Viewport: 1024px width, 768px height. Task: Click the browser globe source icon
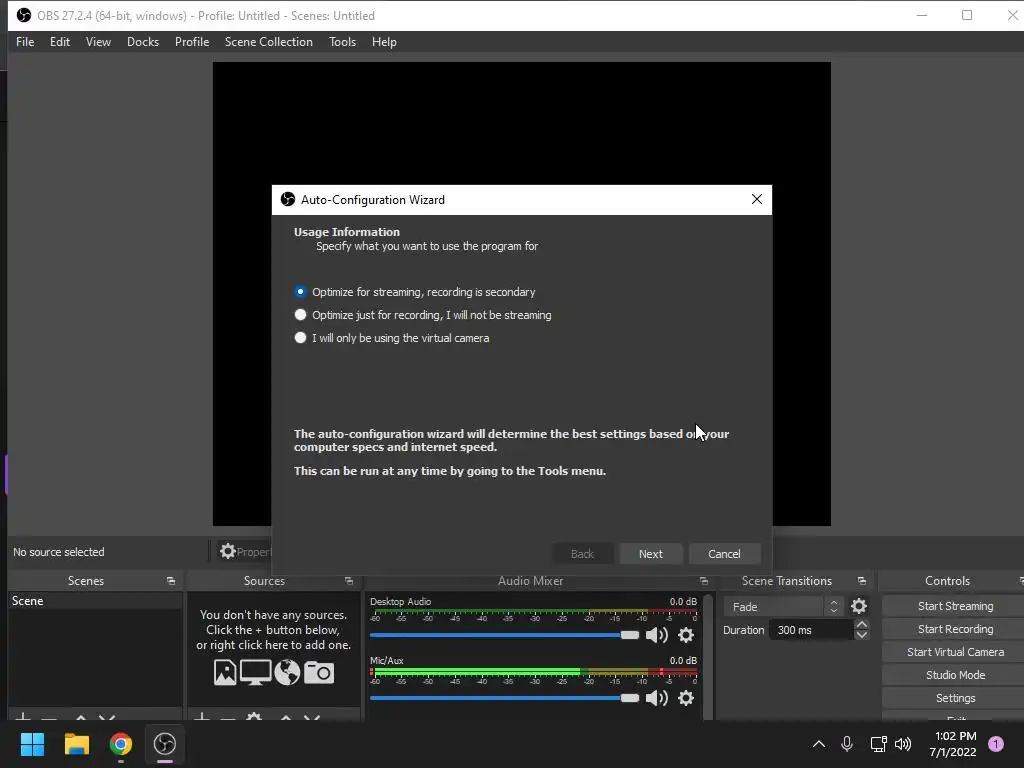pyautogui.click(x=287, y=673)
